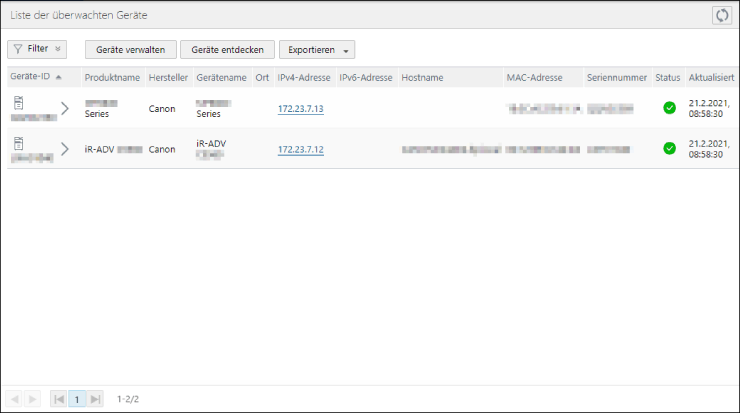Click green status checkmark for 172.23.7.12
The width and height of the screenshot is (740, 413).
669,149
